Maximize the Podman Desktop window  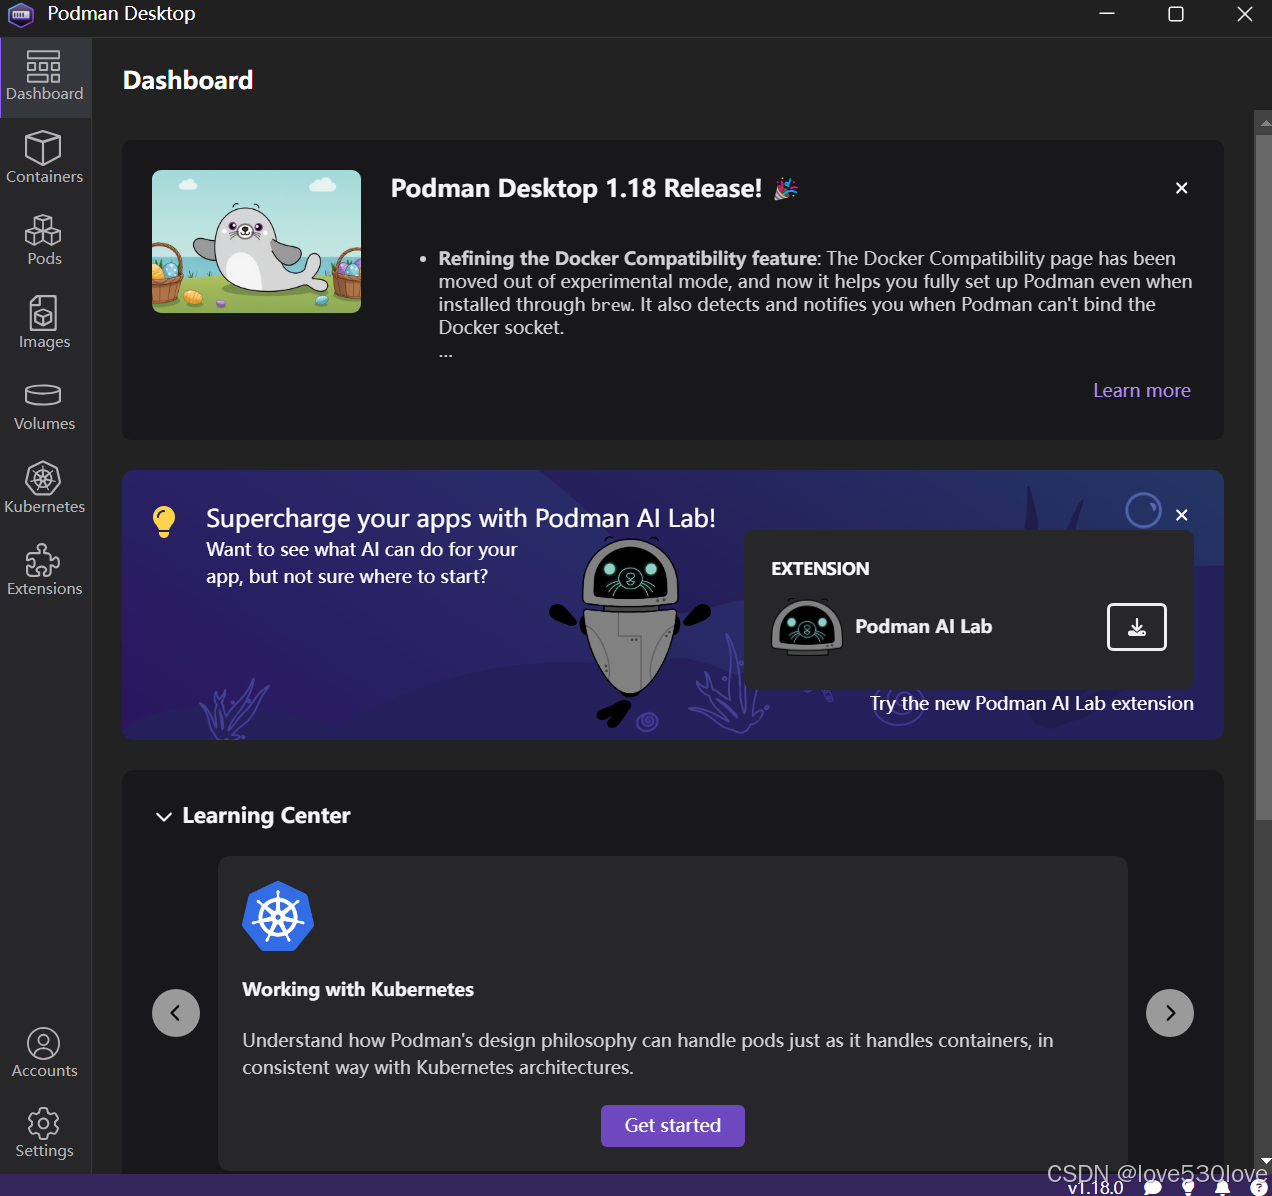click(x=1176, y=14)
